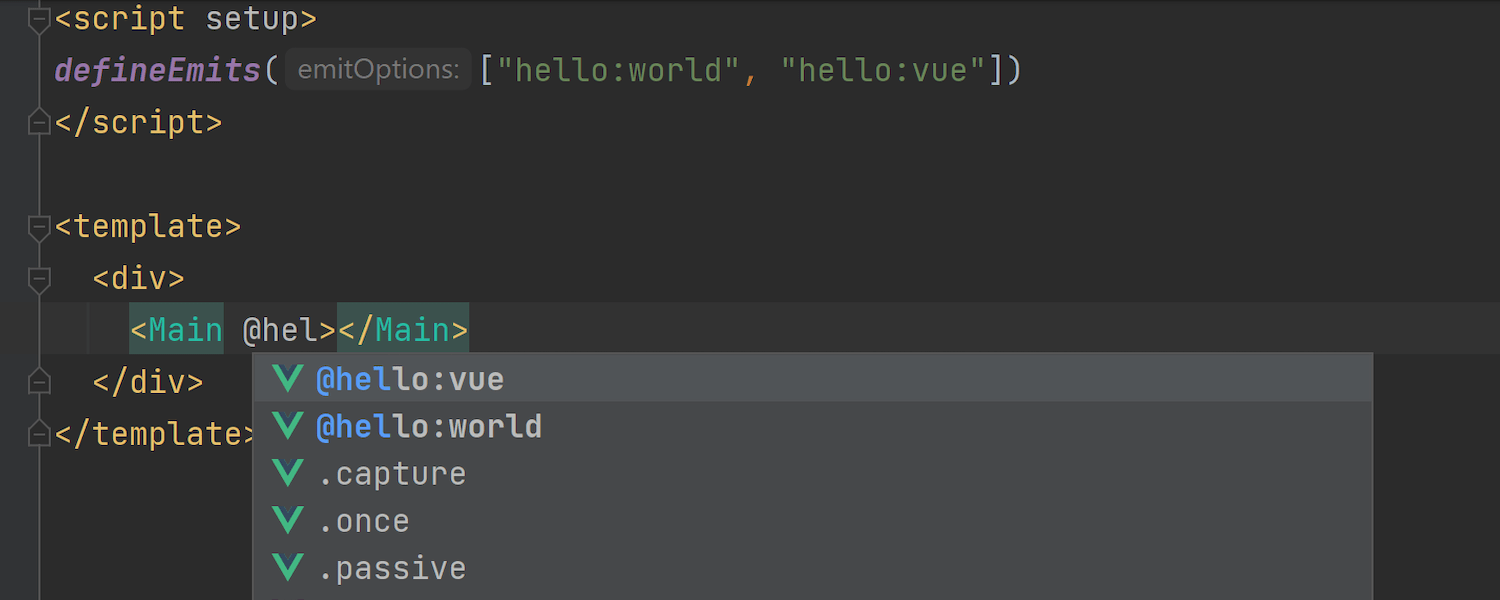
Task: Fold the opening div element
Action: click(39, 279)
